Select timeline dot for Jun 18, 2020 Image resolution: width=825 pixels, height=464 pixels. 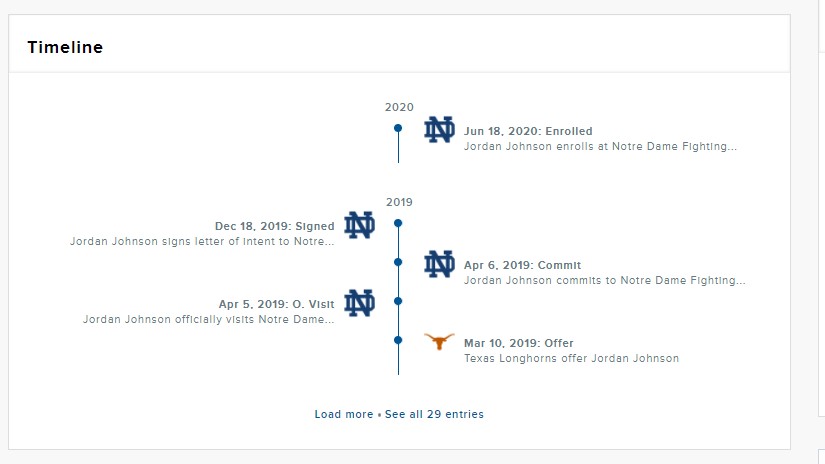(x=398, y=128)
